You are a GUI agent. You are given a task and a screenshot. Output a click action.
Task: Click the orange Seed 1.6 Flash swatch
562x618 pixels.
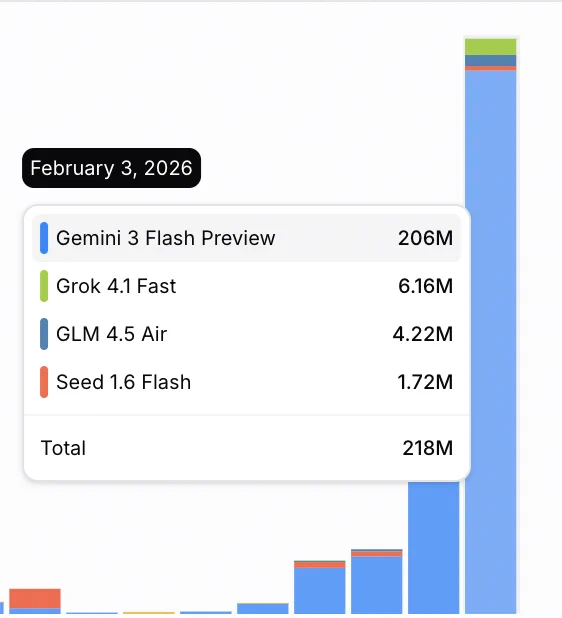(x=44, y=382)
